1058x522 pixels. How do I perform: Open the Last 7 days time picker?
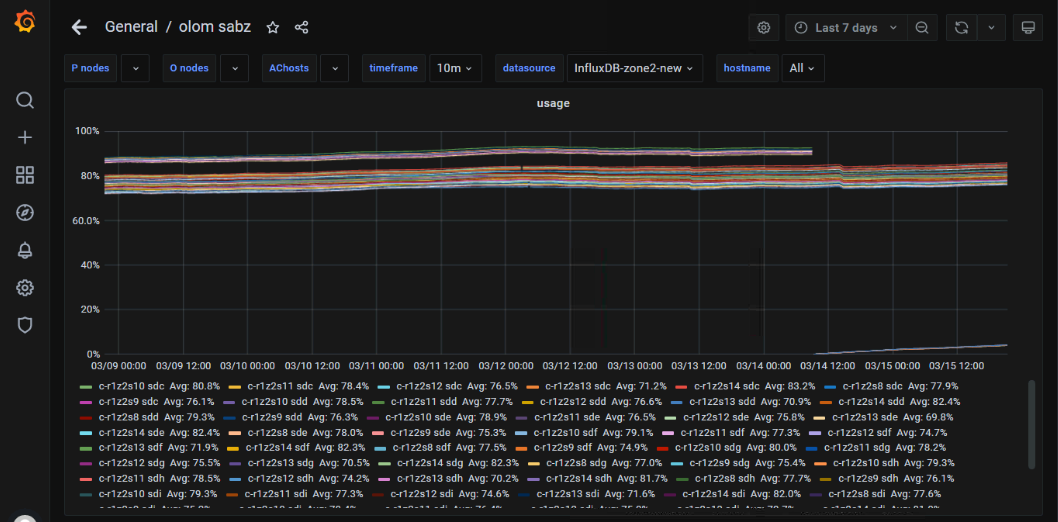tap(846, 28)
